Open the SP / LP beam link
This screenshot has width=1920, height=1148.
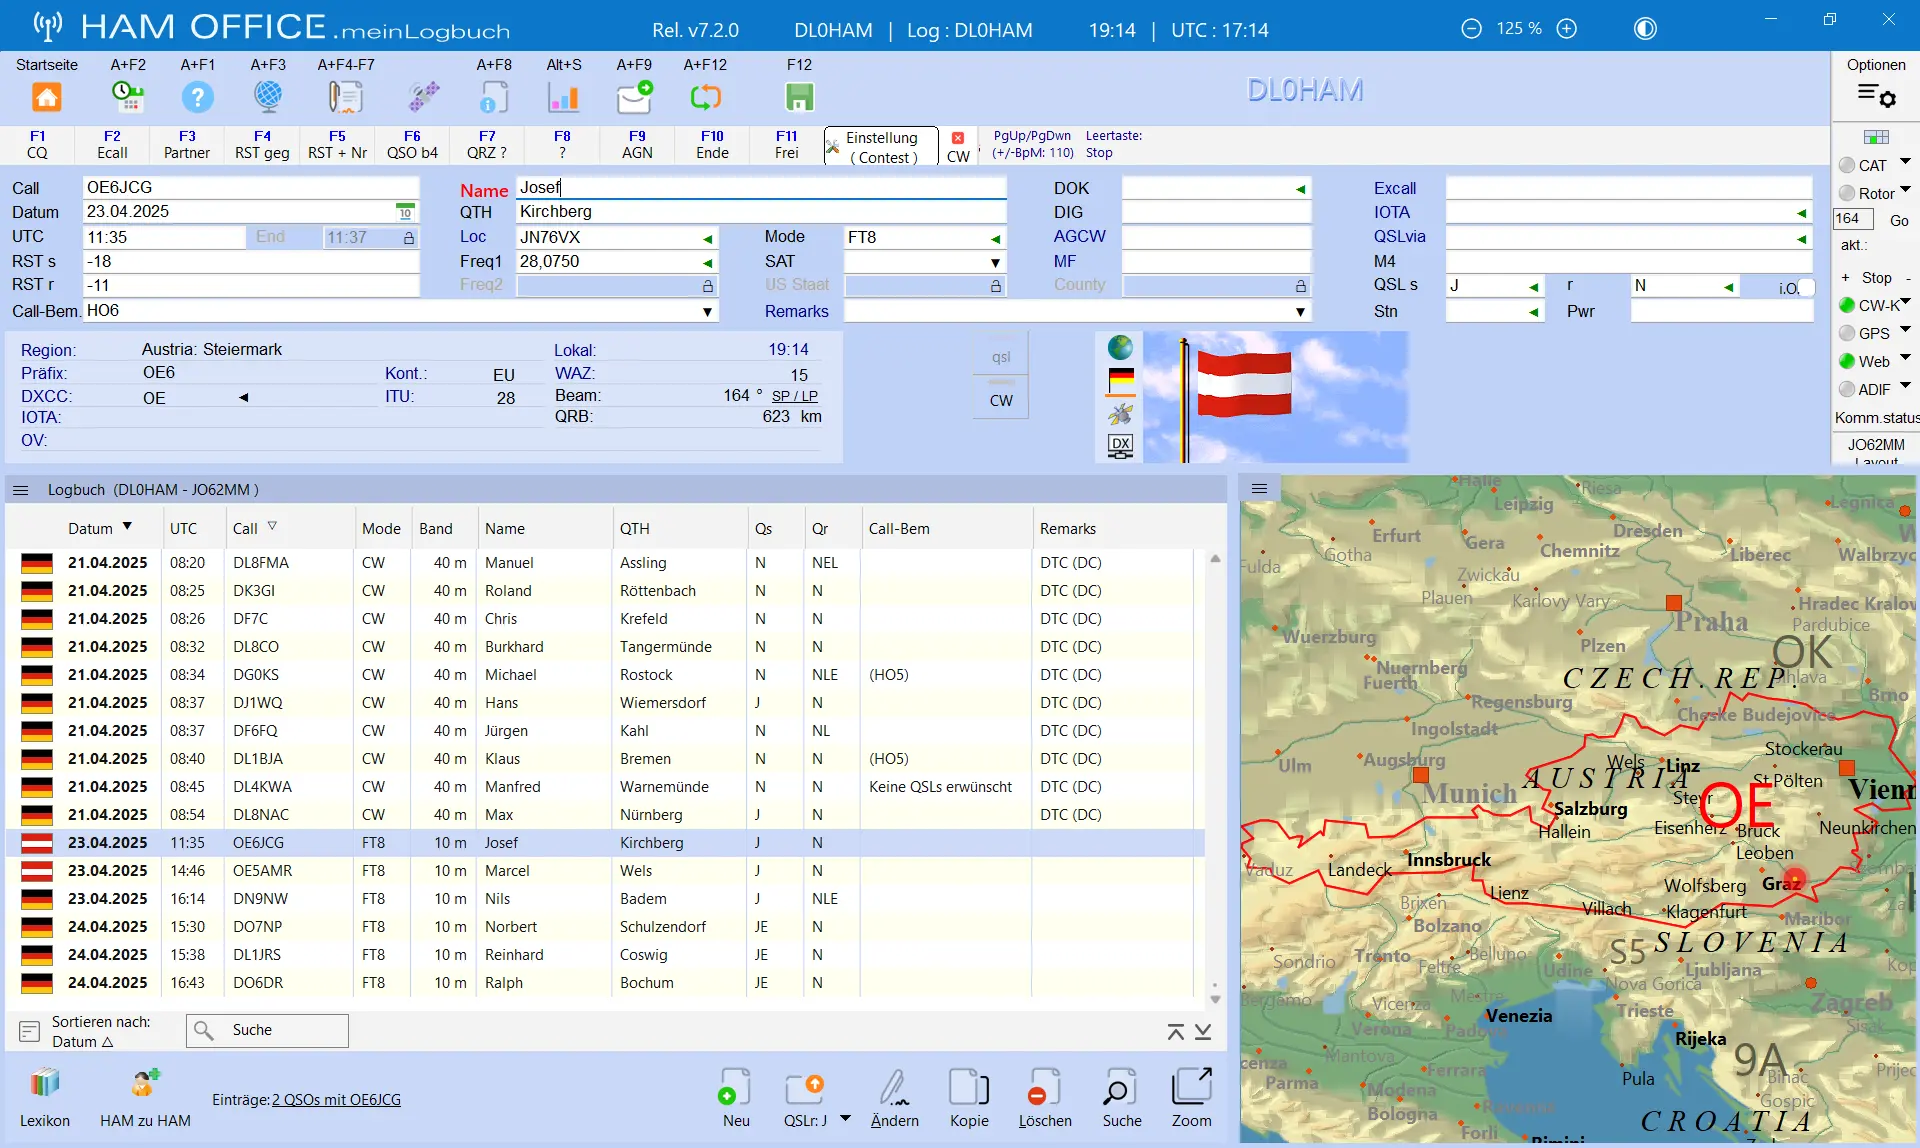(x=795, y=396)
